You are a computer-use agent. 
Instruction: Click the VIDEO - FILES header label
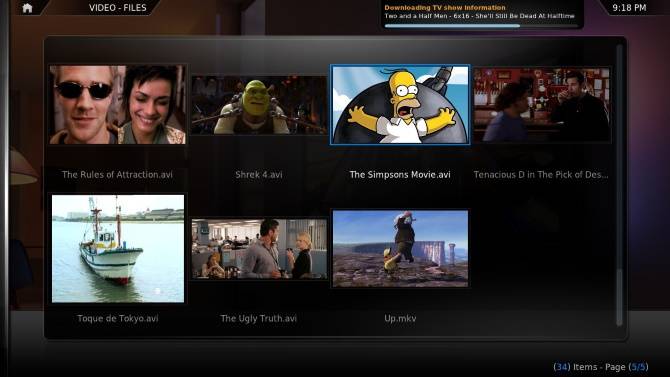118,8
